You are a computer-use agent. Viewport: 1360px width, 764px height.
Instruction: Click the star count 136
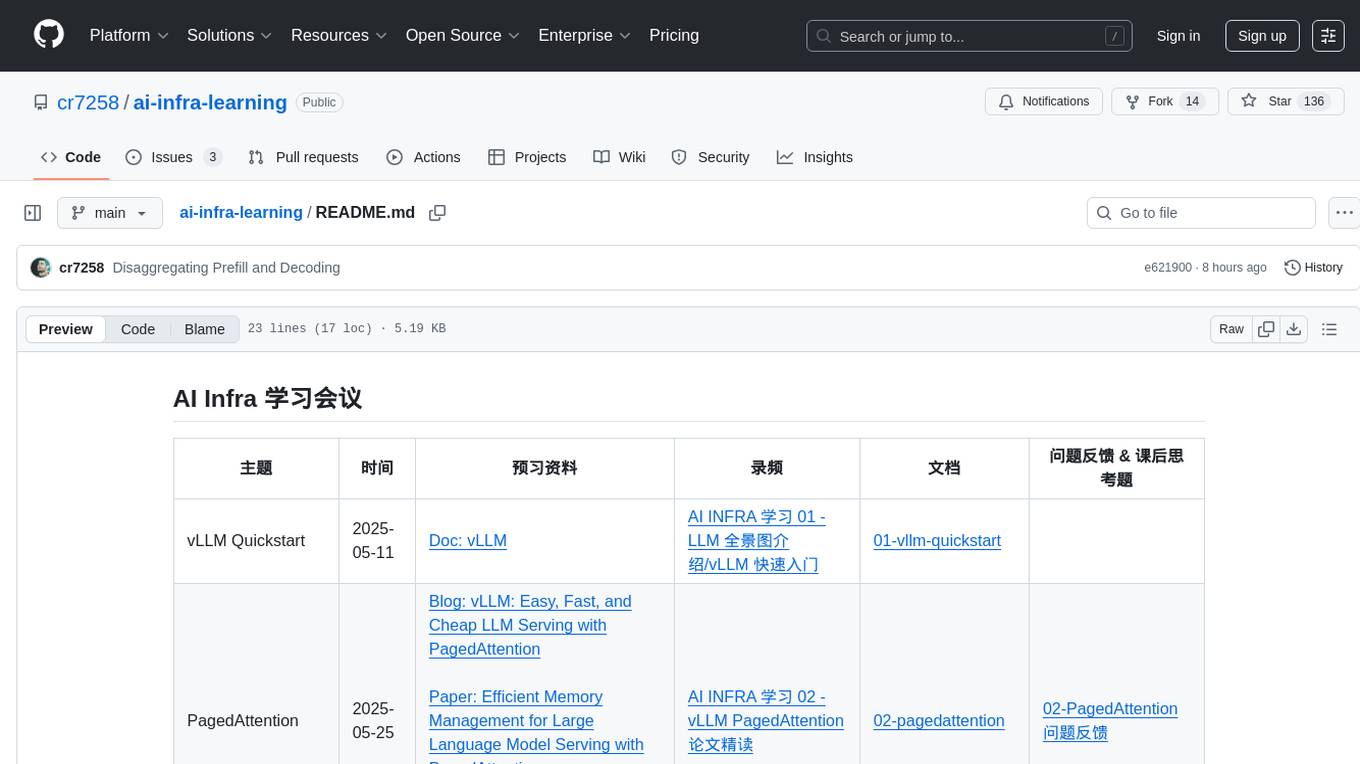(1314, 102)
